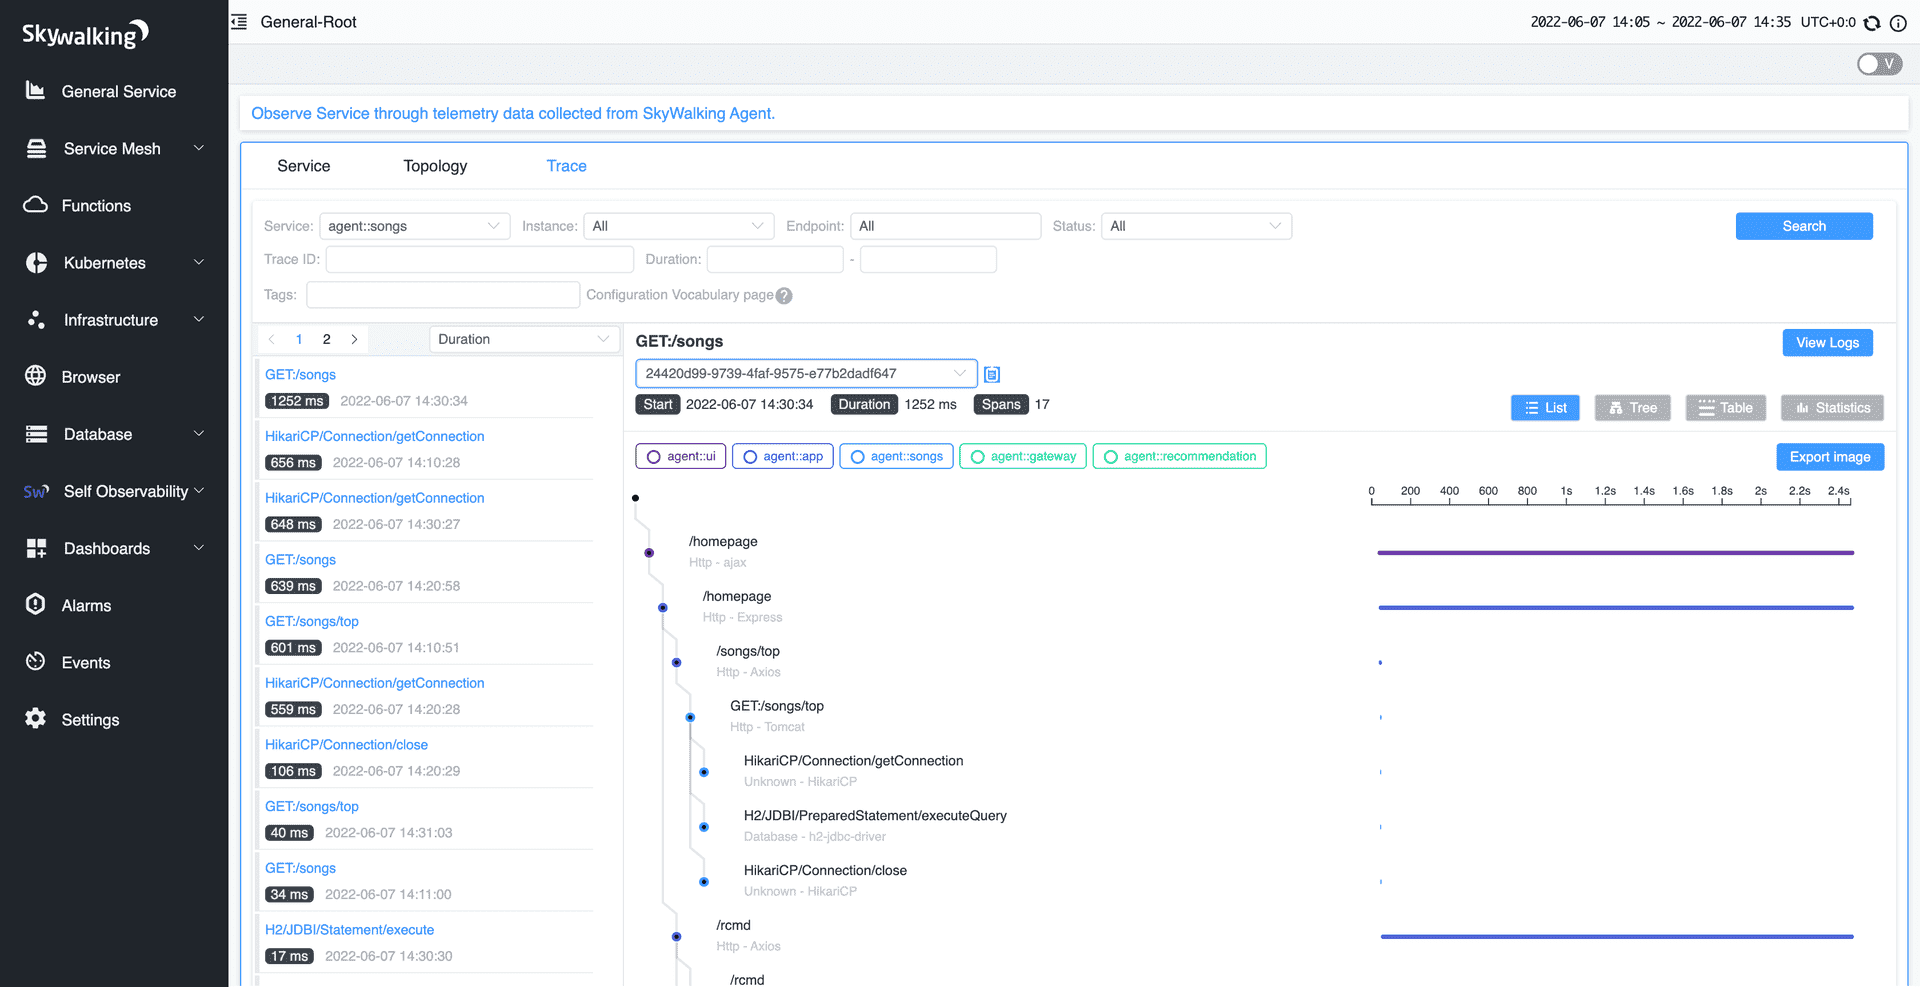Screen dimensions: 1920x987
Task: Click the purple /homepage span duration bar
Action: click(1616, 552)
